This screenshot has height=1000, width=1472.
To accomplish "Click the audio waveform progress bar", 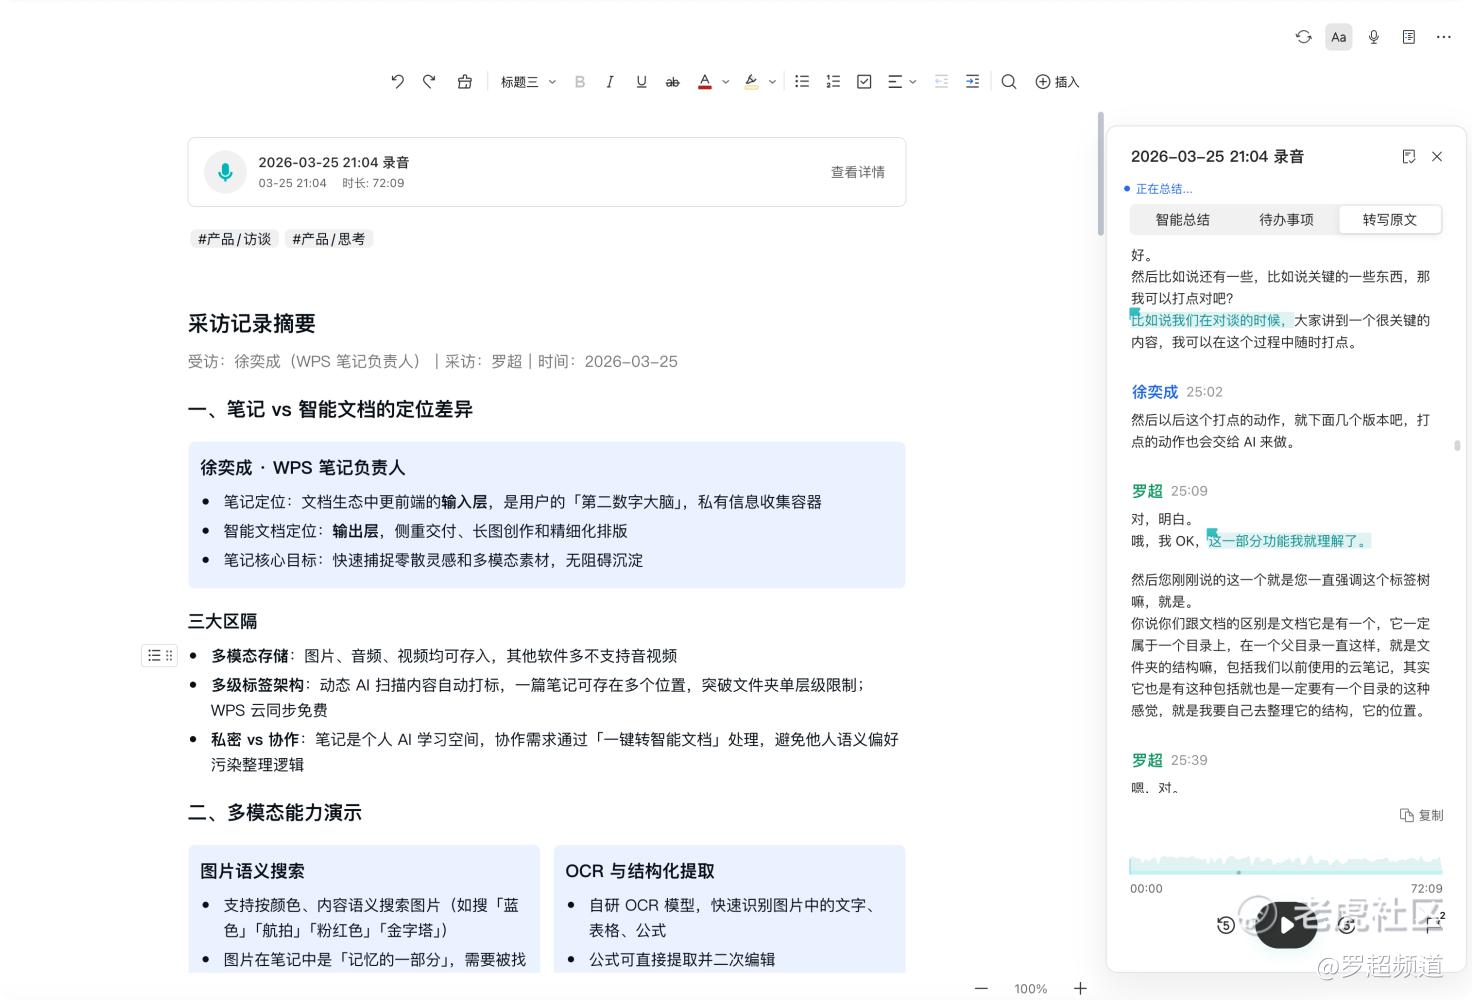I will [1285, 865].
